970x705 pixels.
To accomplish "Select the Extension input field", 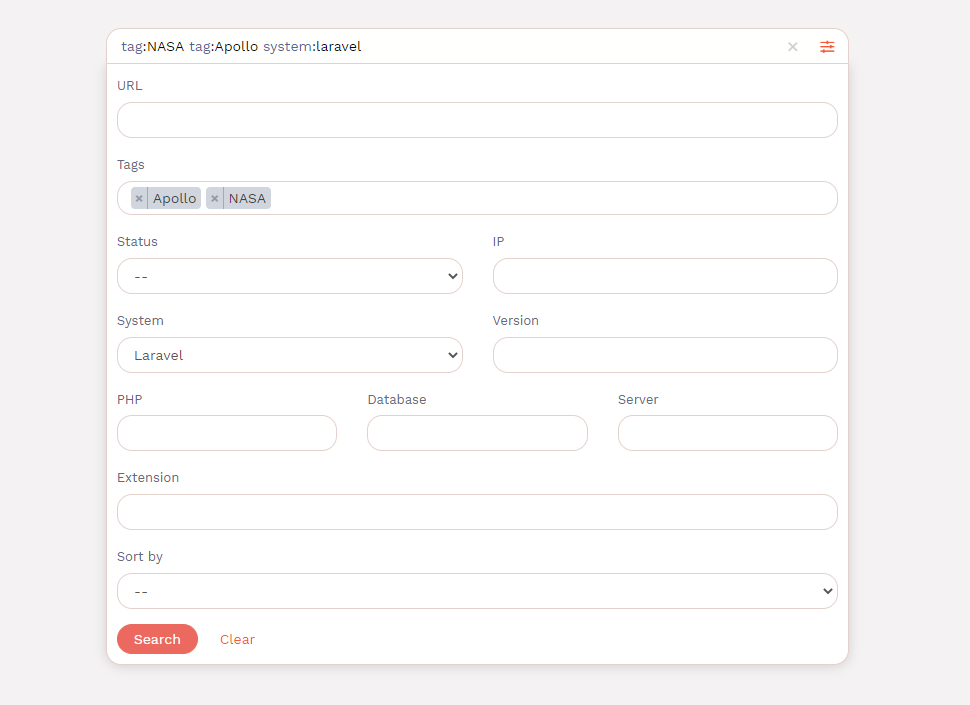I will [477, 512].
